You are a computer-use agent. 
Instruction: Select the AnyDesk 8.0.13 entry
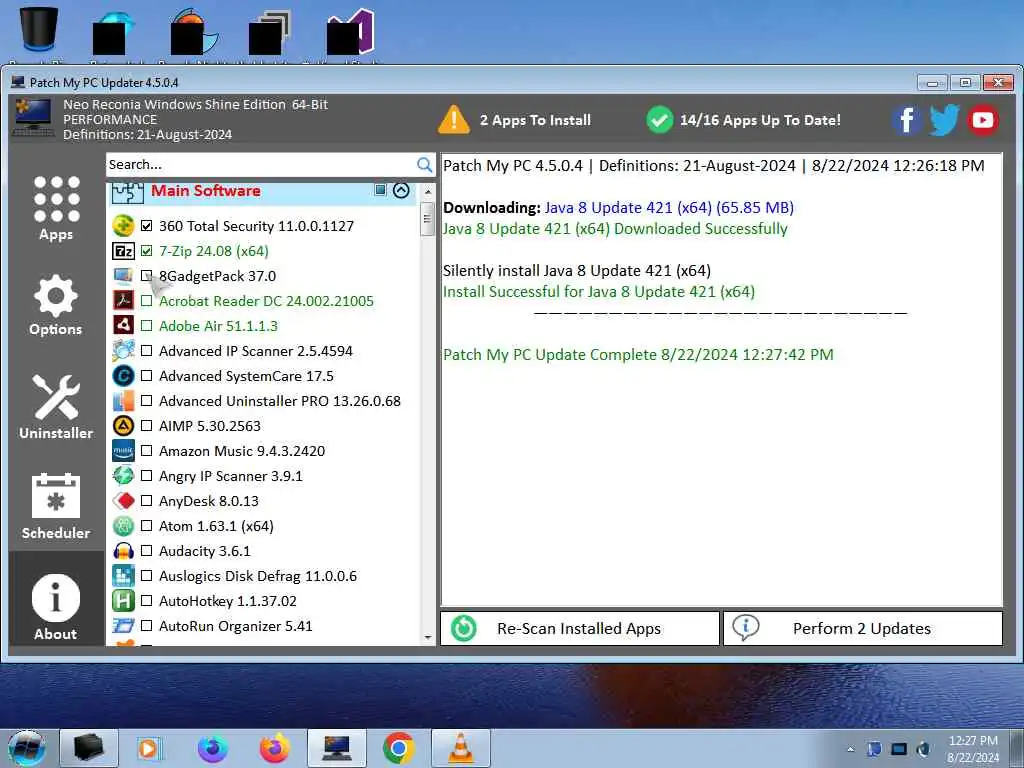208,501
